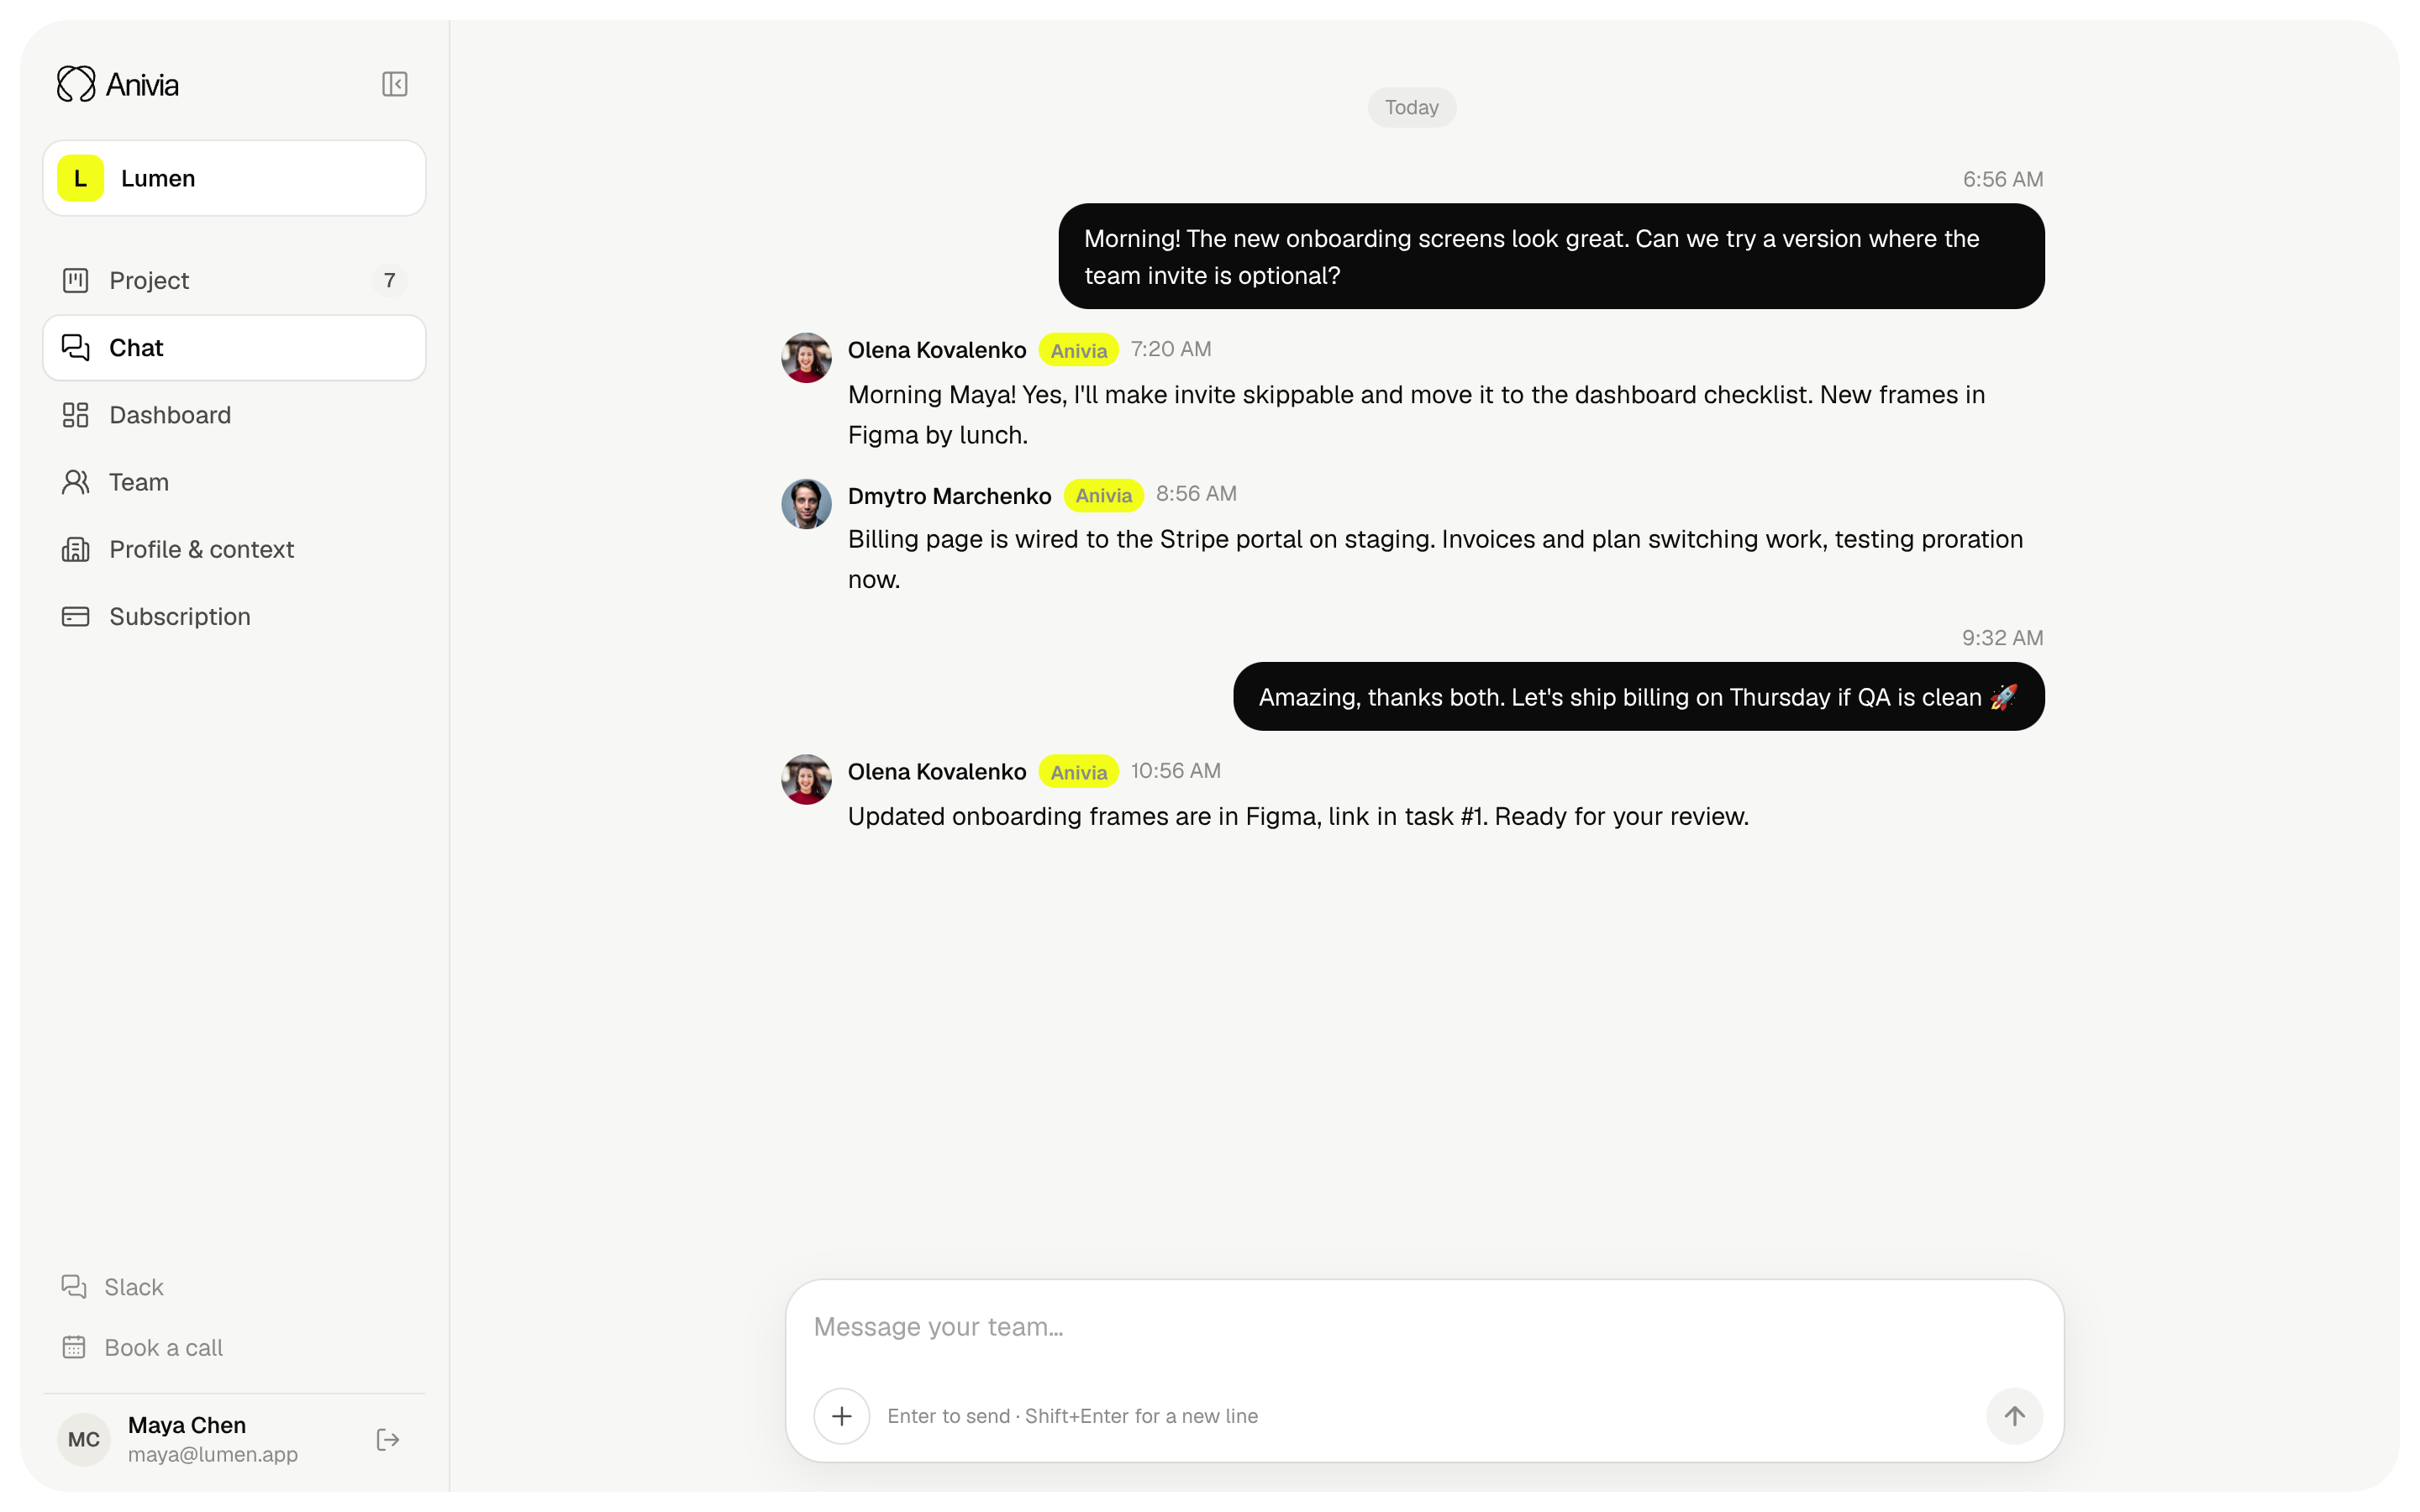
Task: Go to the Team section
Action: pos(234,482)
